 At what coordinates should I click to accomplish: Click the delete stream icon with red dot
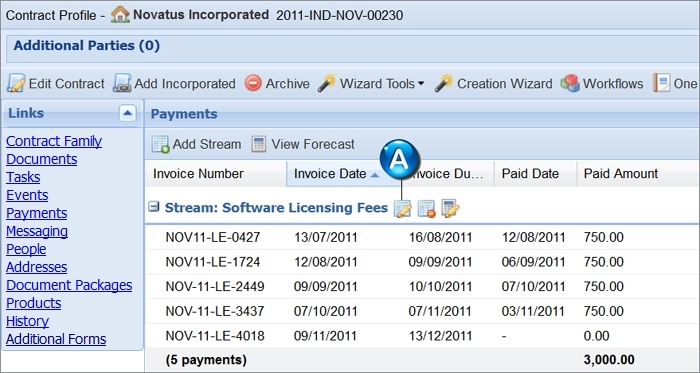(426, 208)
